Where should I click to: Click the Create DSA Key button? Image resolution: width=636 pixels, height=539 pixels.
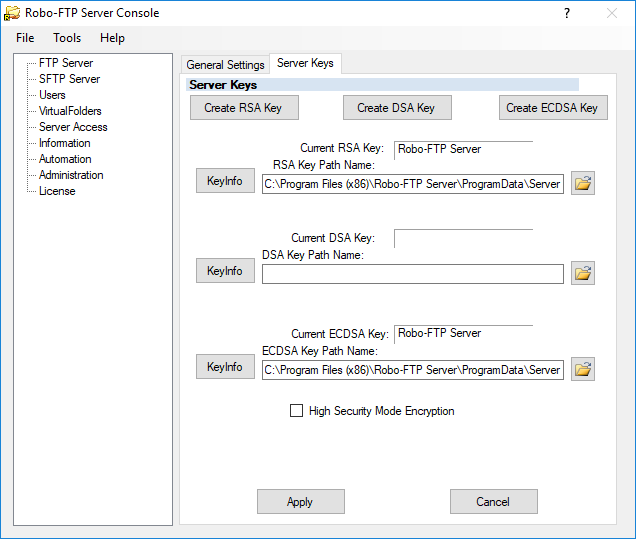397,107
